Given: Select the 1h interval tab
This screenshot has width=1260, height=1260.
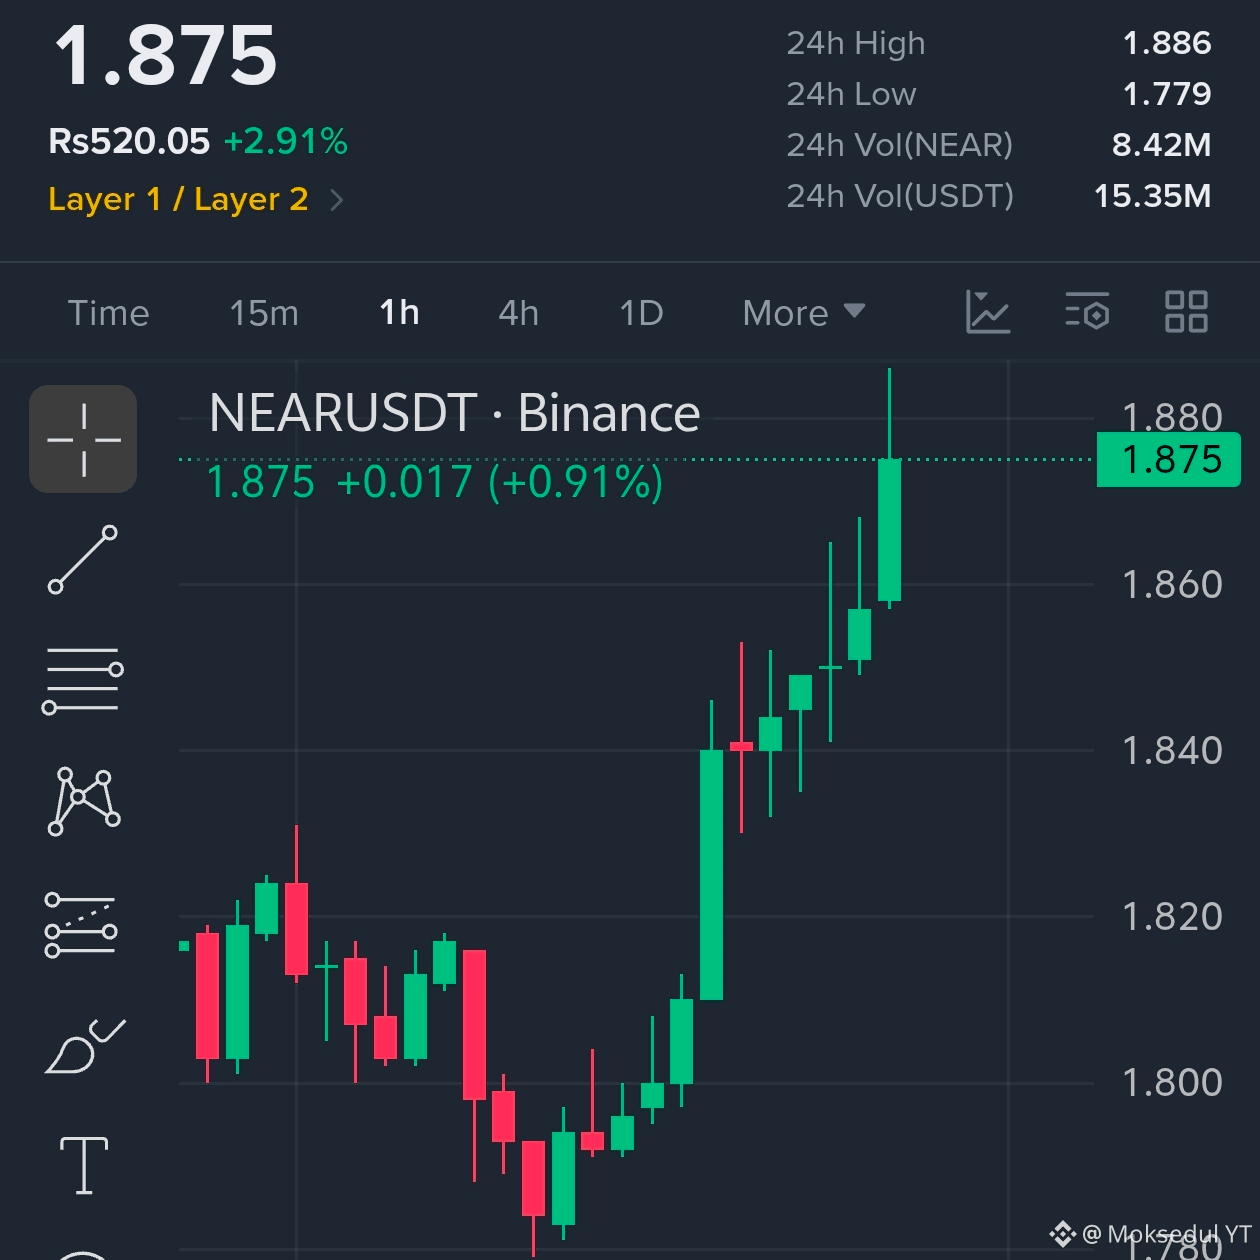Looking at the screenshot, I should 399,313.
